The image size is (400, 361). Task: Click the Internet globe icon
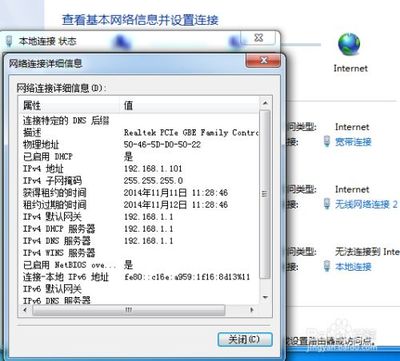pyautogui.click(x=349, y=44)
